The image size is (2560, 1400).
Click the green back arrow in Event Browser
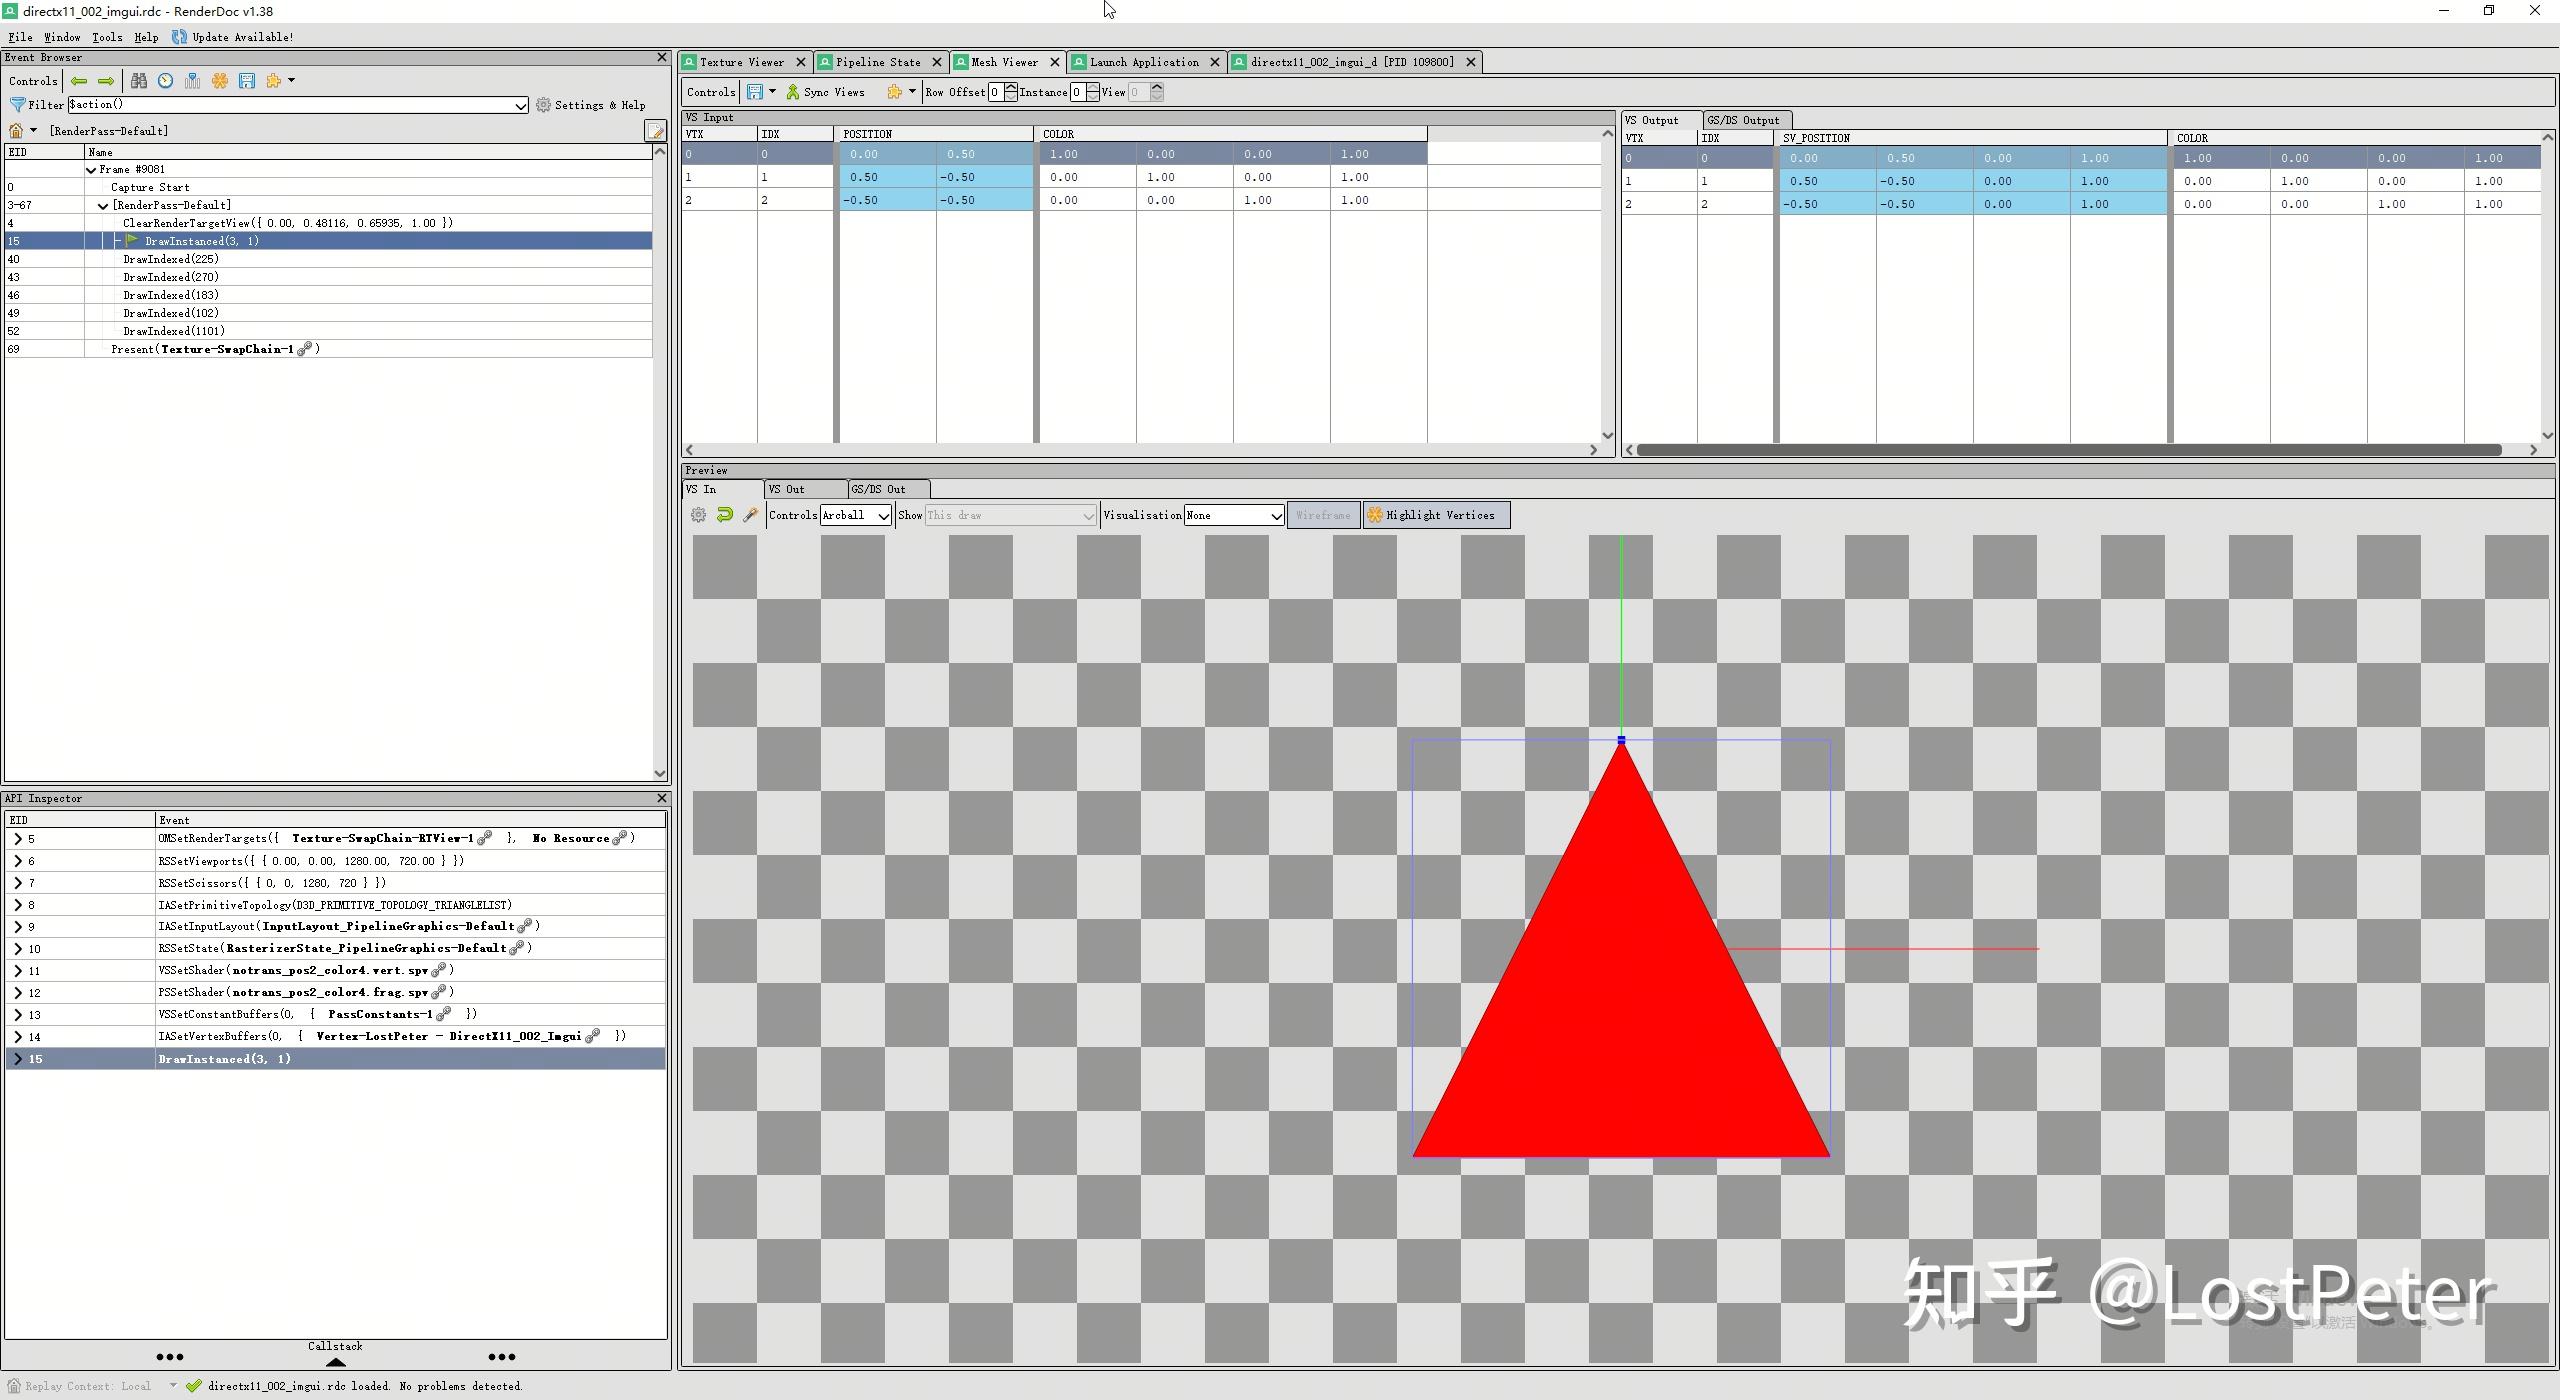tap(79, 81)
